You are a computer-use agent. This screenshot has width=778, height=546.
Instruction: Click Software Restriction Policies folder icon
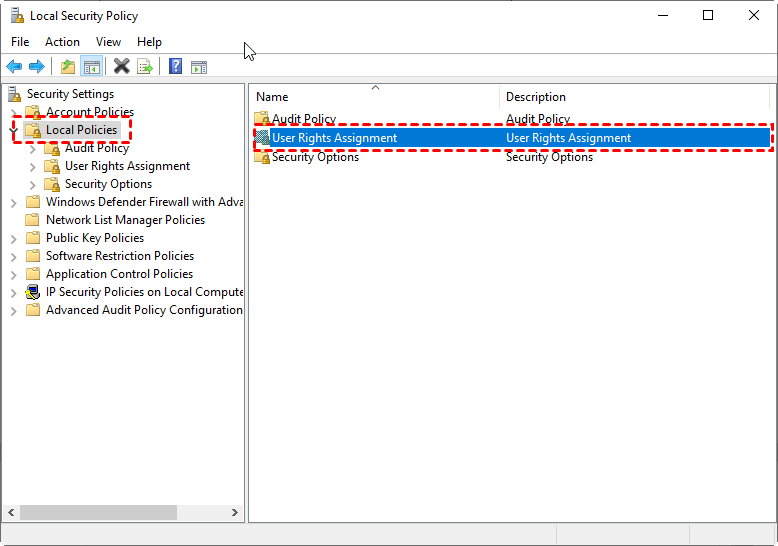(33, 256)
